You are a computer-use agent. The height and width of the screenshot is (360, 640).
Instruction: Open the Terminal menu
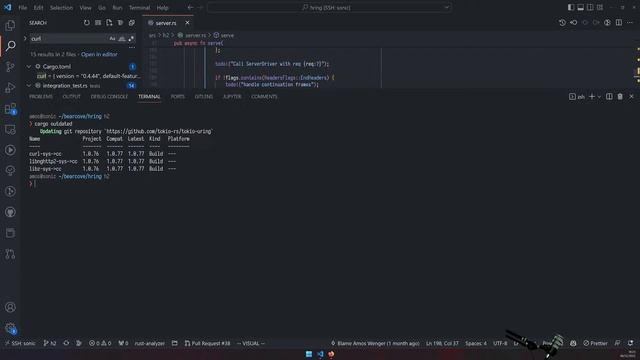(x=139, y=7)
